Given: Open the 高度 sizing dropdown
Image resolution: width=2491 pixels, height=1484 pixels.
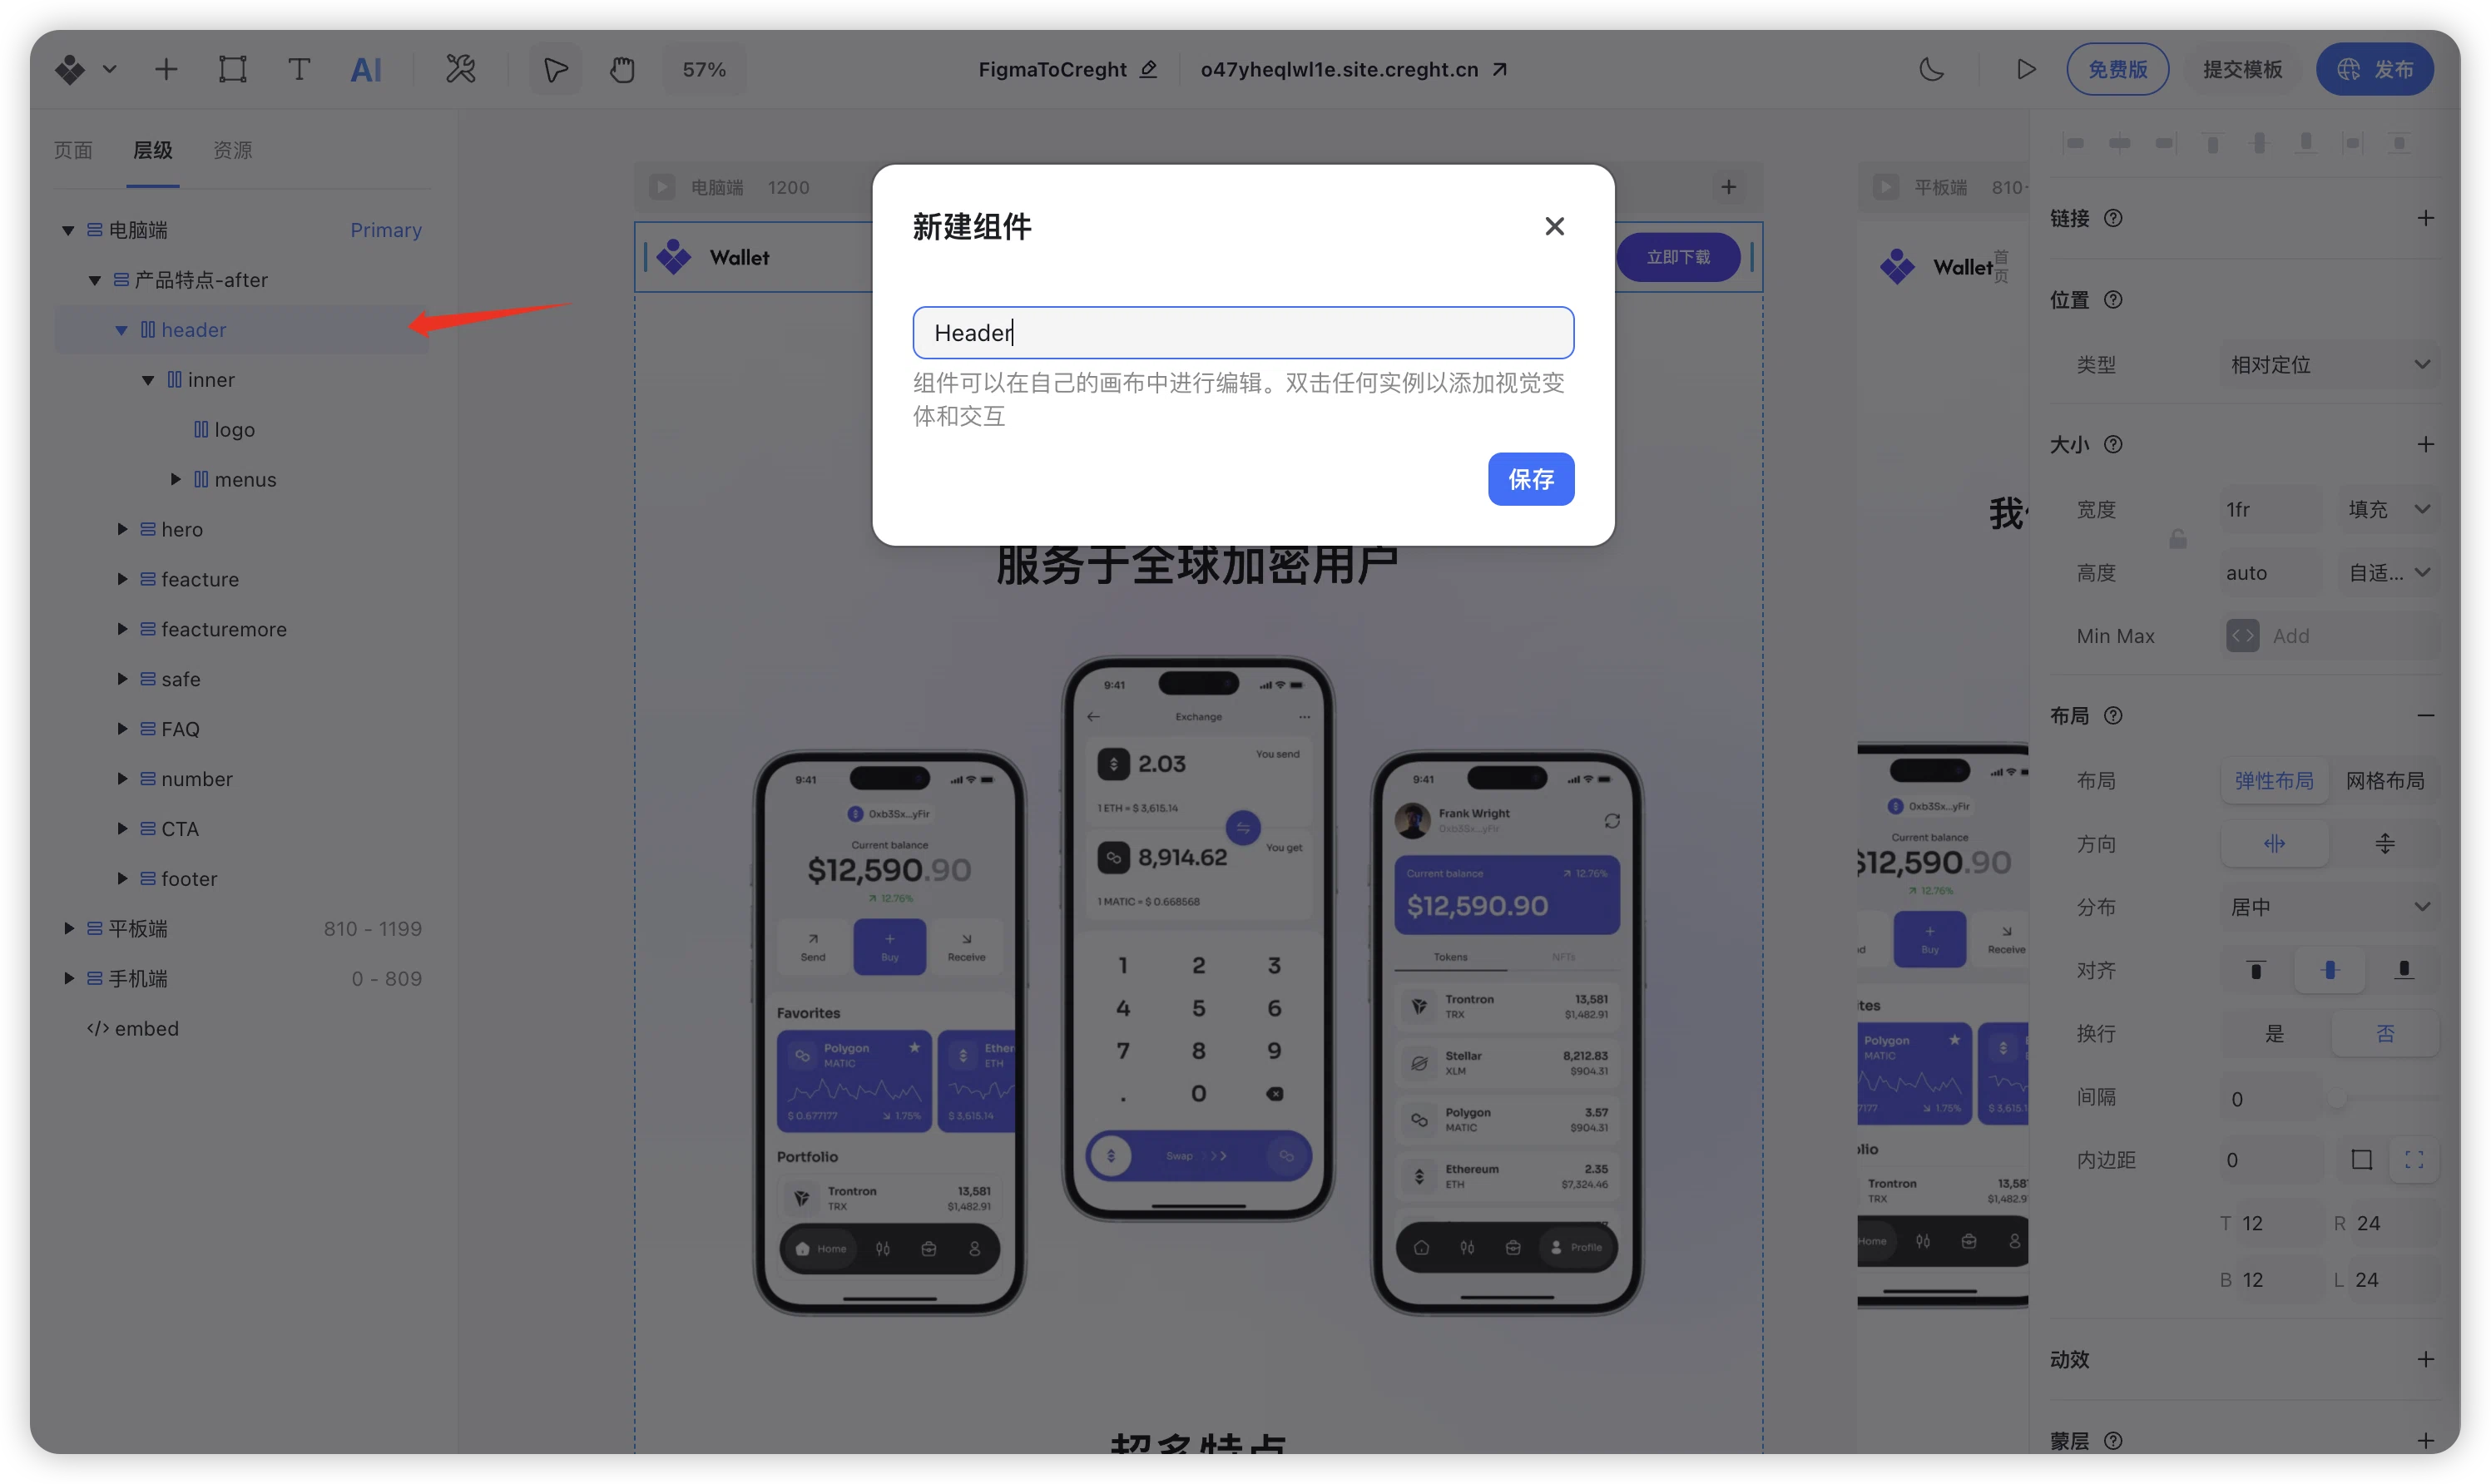Looking at the screenshot, I should 2388,573.
